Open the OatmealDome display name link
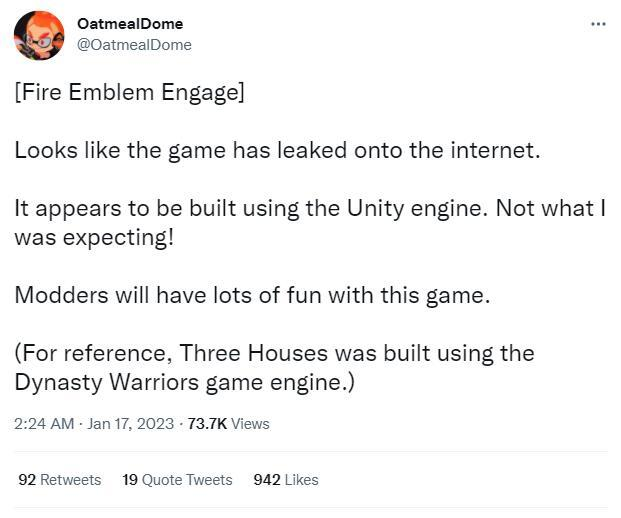The height and width of the screenshot is (518, 621). click(129, 23)
